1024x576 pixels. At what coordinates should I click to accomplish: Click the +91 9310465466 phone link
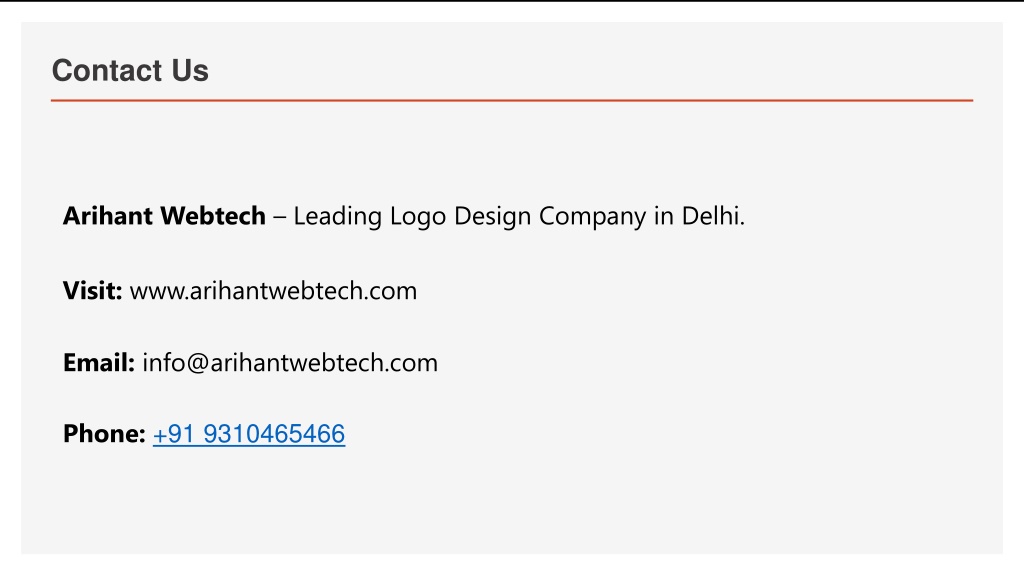[x=249, y=434]
